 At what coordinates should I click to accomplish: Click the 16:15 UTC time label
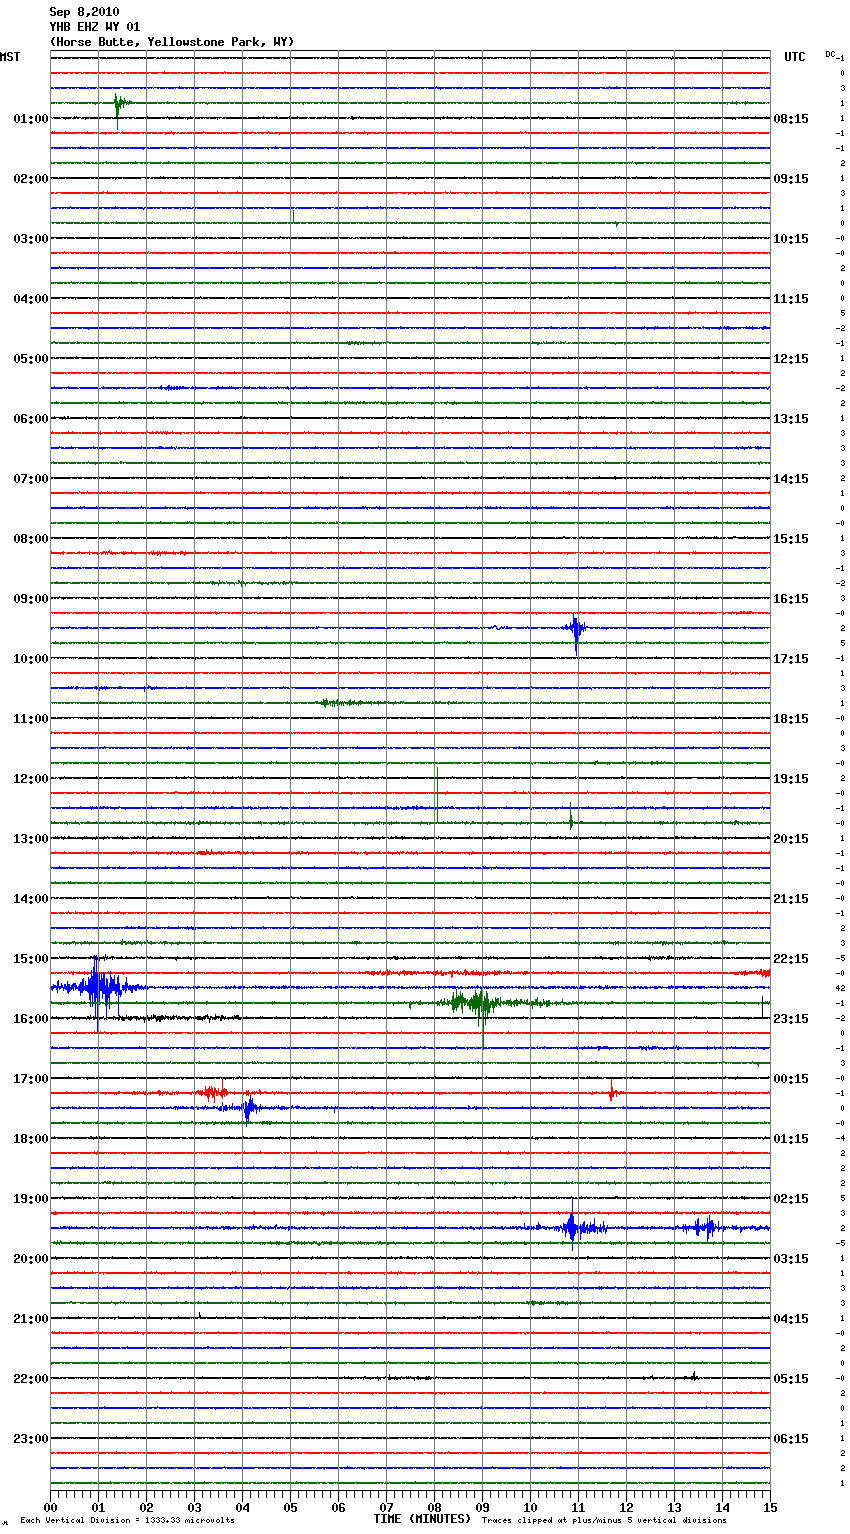click(791, 599)
